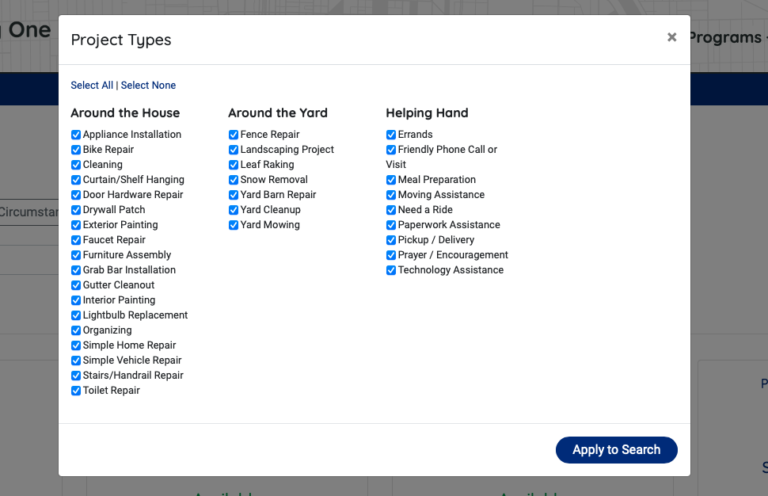Uncheck the Fence Repair checkbox

click(x=233, y=135)
